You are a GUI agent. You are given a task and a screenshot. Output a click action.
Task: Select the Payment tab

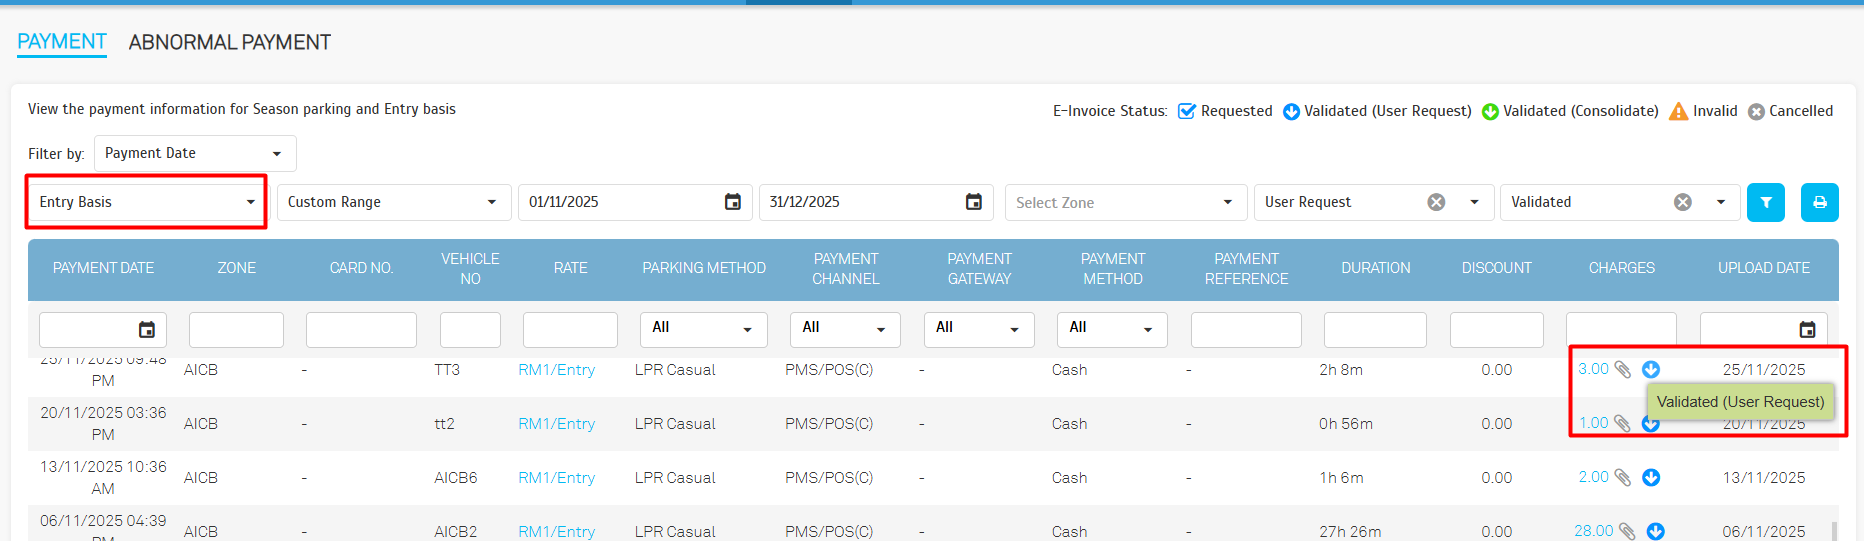(62, 42)
